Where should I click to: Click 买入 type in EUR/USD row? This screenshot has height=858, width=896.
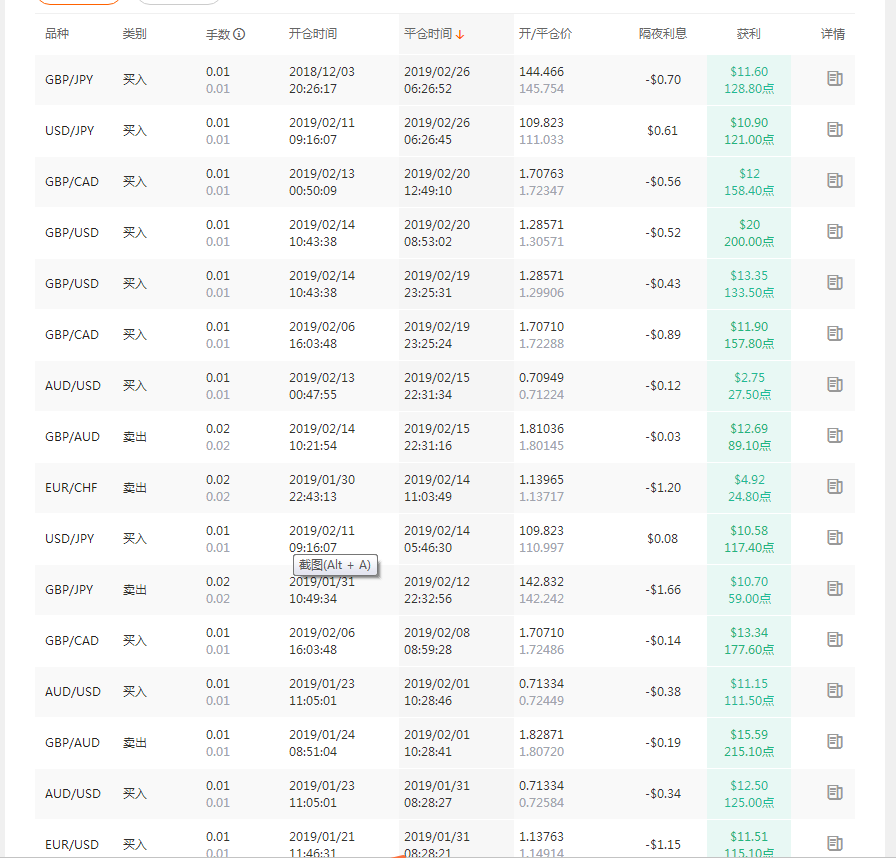[135, 844]
